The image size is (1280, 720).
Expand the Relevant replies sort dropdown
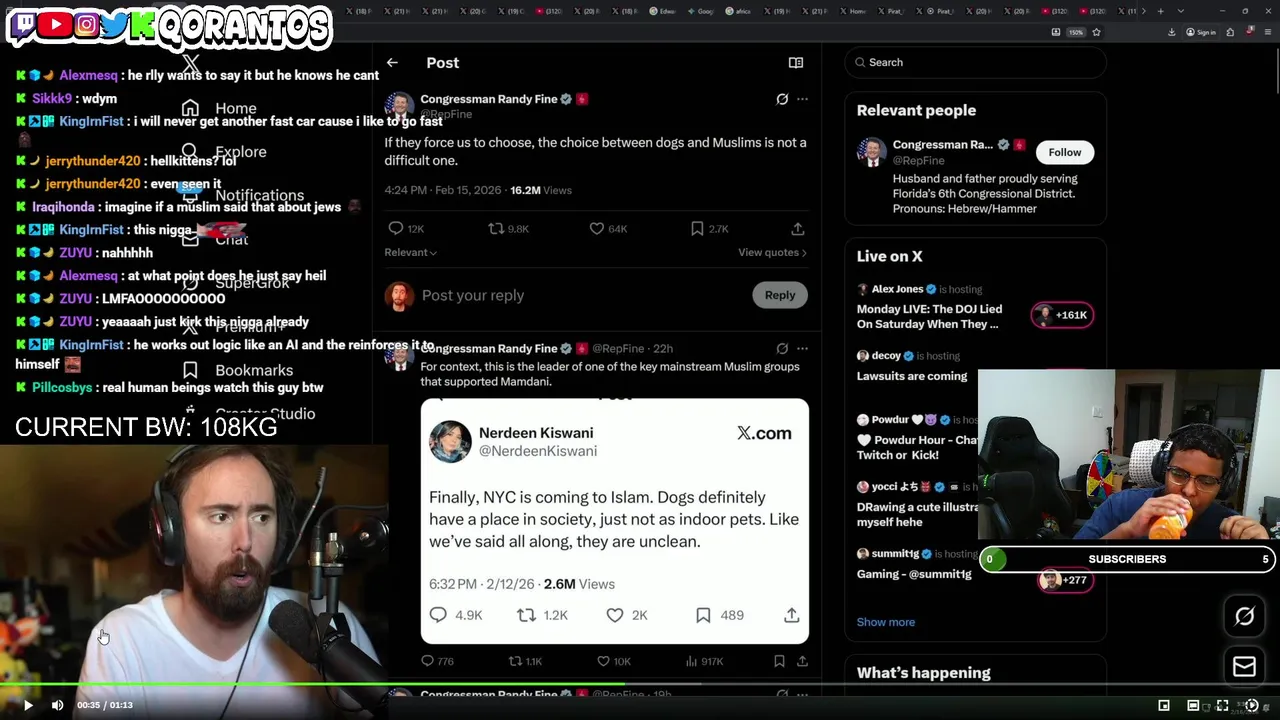[x=410, y=252]
